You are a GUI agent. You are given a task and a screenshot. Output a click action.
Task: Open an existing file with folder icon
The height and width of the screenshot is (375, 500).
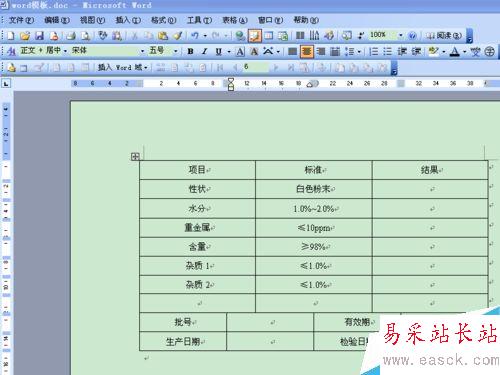click(25, 35)
